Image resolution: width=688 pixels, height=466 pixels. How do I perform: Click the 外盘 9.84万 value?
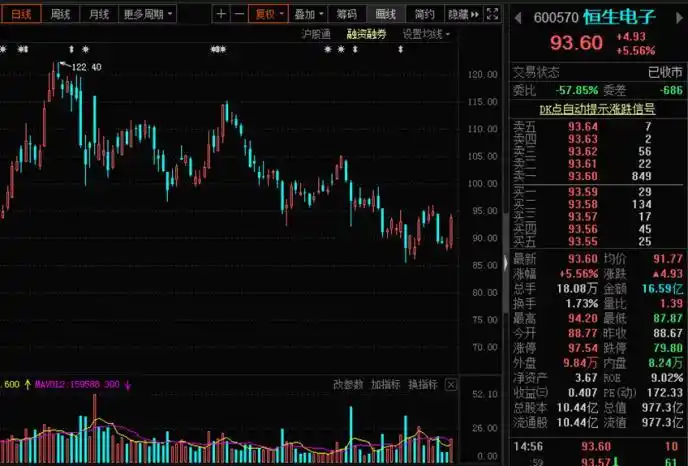point(580,363)
